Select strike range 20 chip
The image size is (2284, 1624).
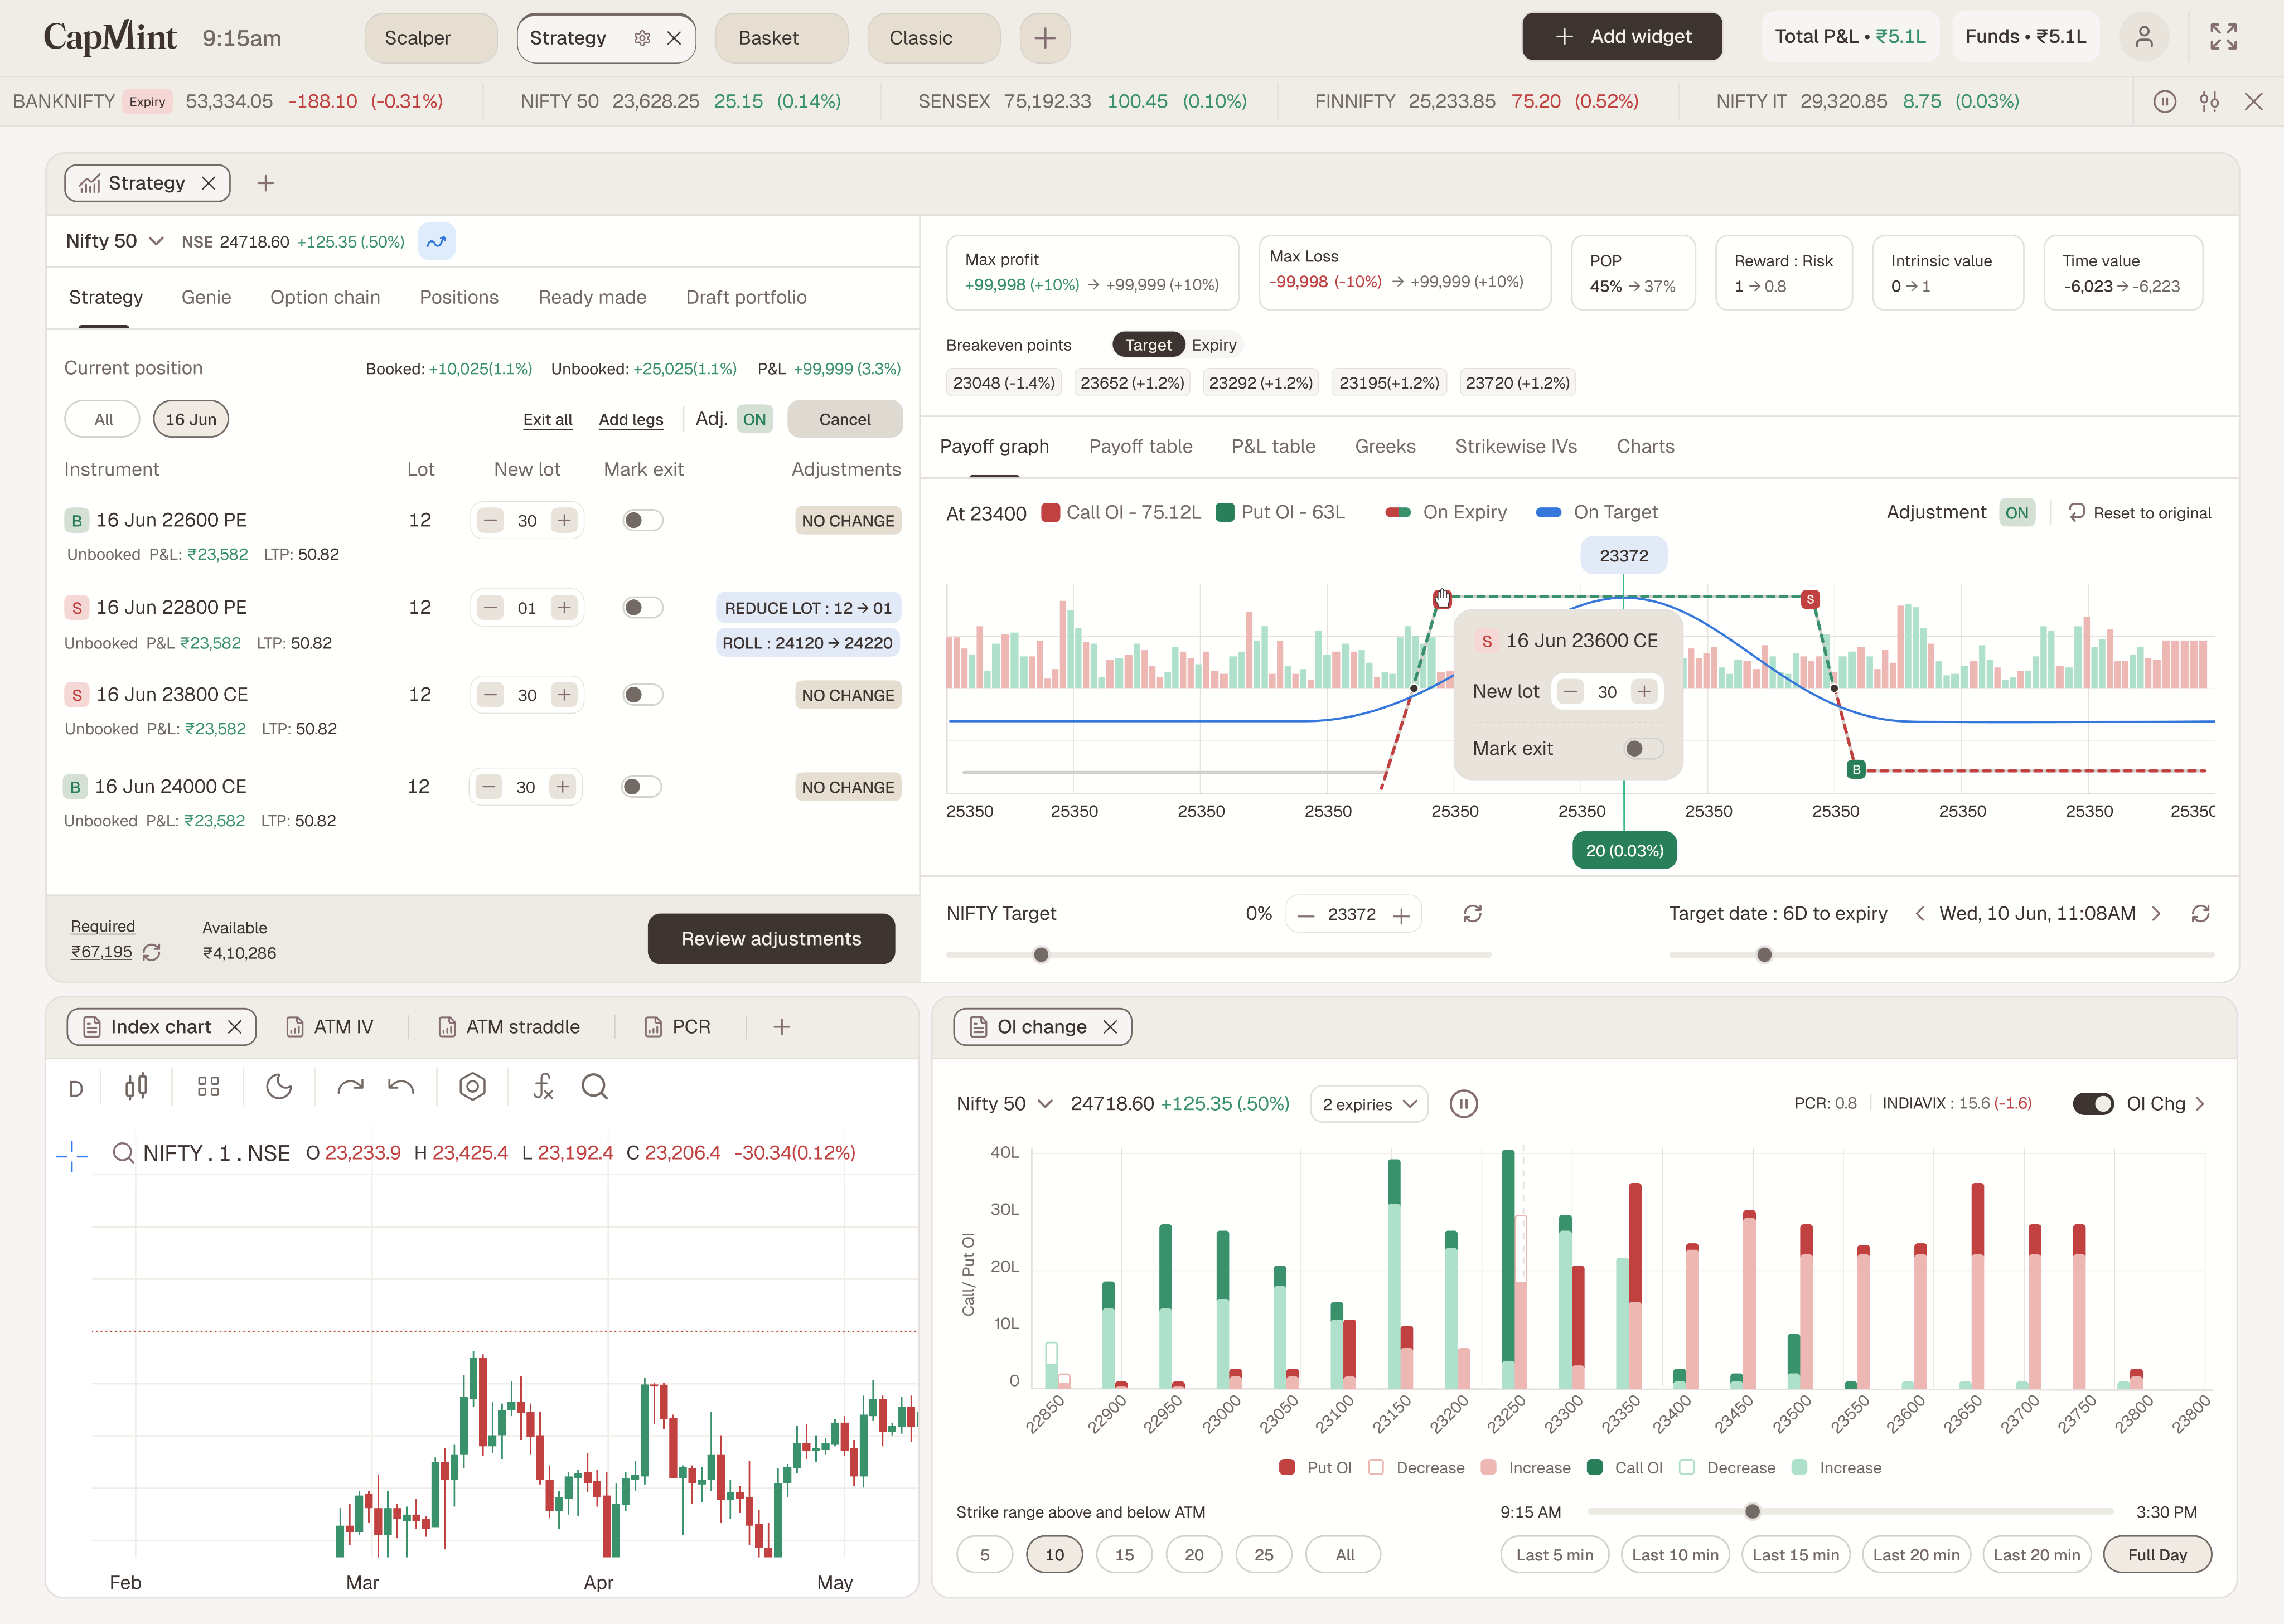pos(1194,1555)
